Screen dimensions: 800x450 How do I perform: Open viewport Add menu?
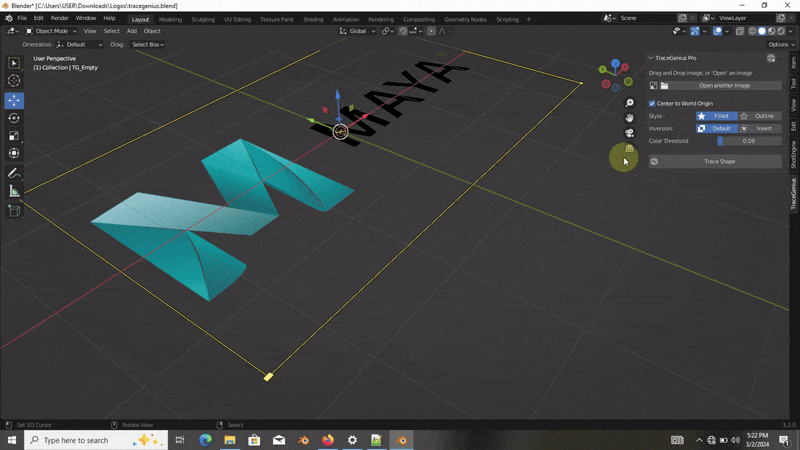132,31
